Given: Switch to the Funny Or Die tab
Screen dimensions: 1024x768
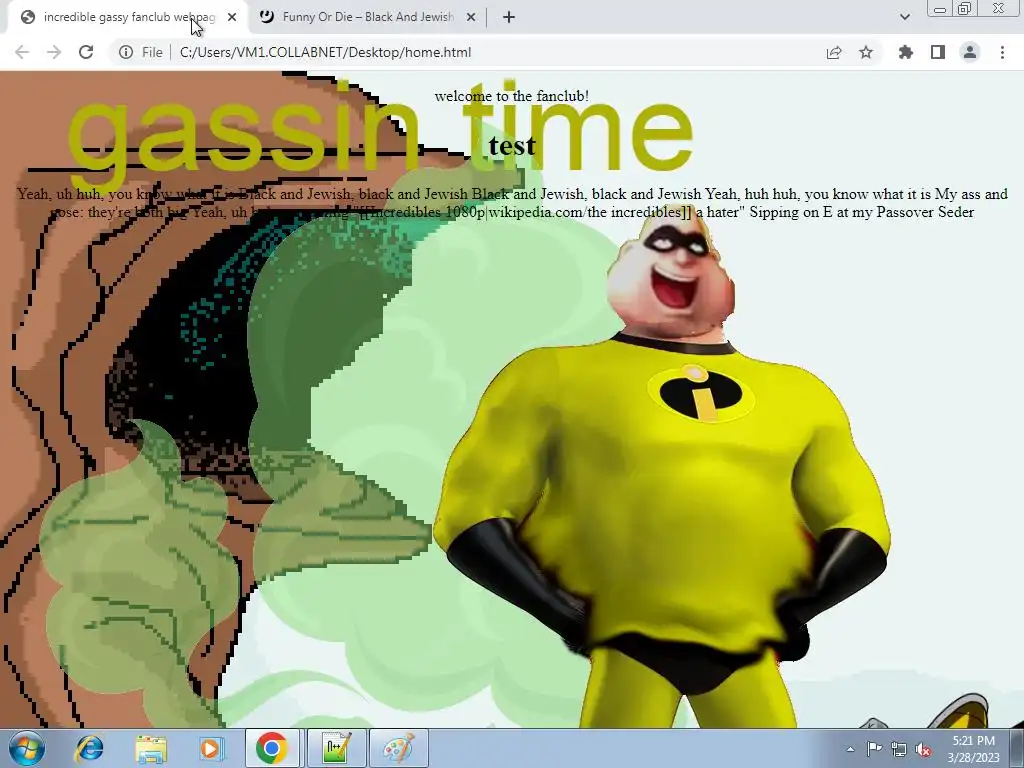Looking at the screenshot, I should click(x=367, y=17).
